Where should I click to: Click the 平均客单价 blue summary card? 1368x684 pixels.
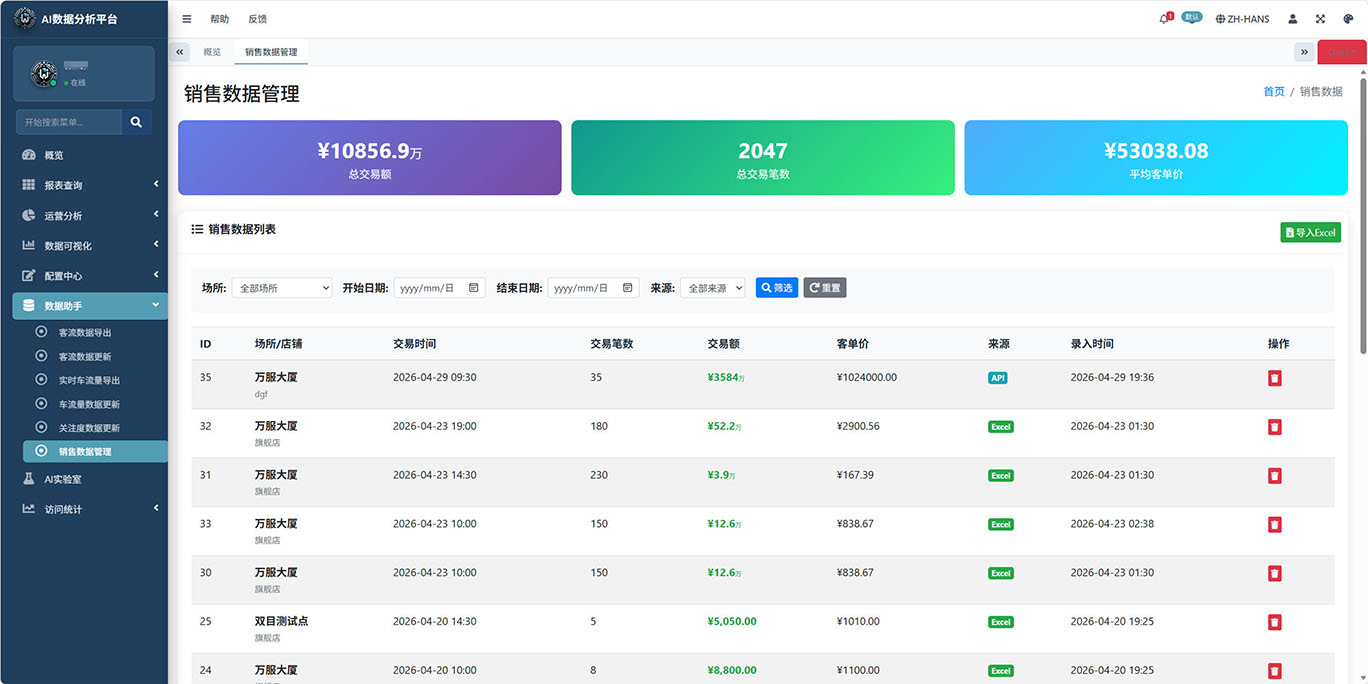tap(1156, 158)
